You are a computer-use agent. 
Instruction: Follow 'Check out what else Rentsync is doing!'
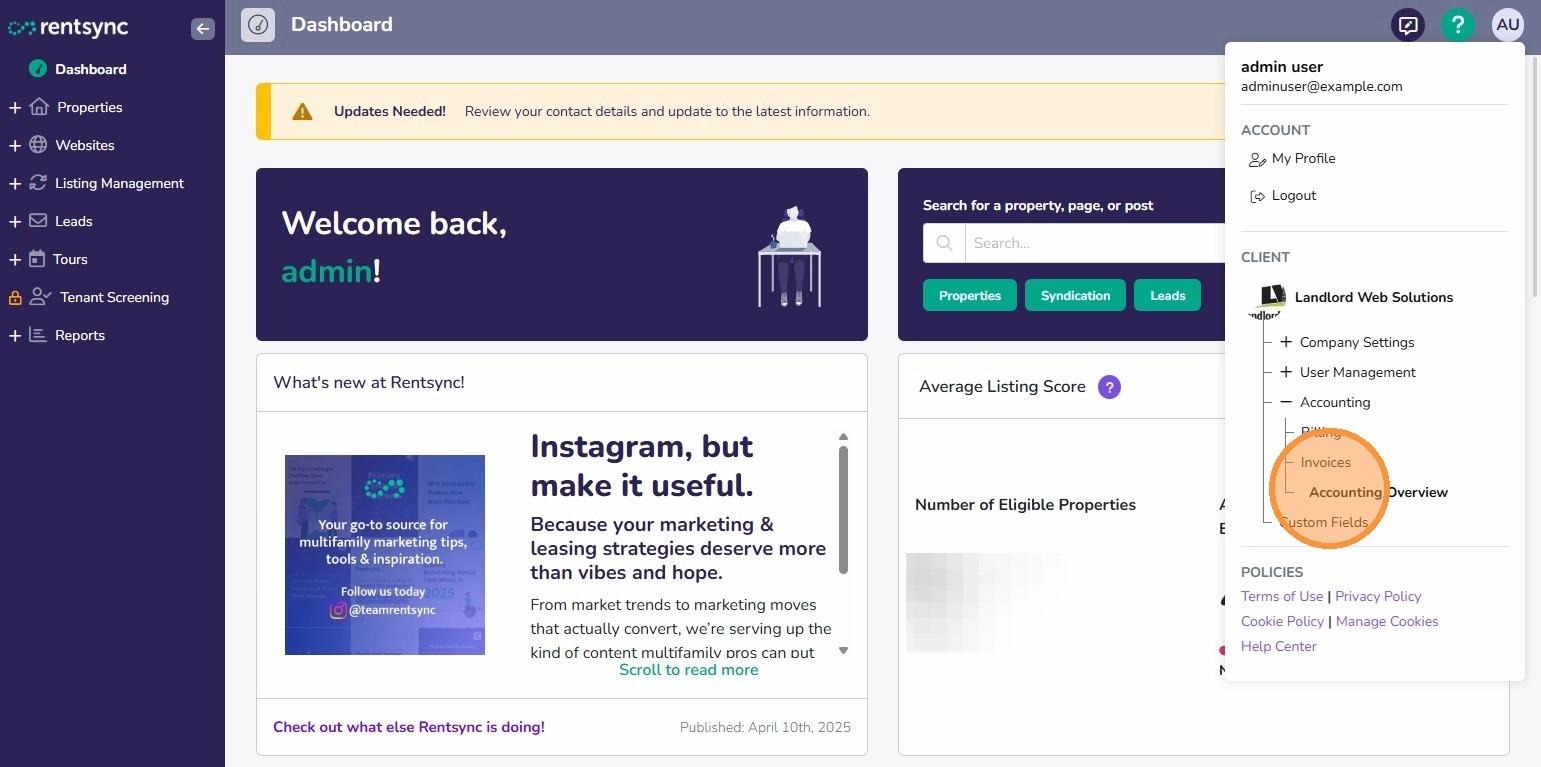click(409, 727)
